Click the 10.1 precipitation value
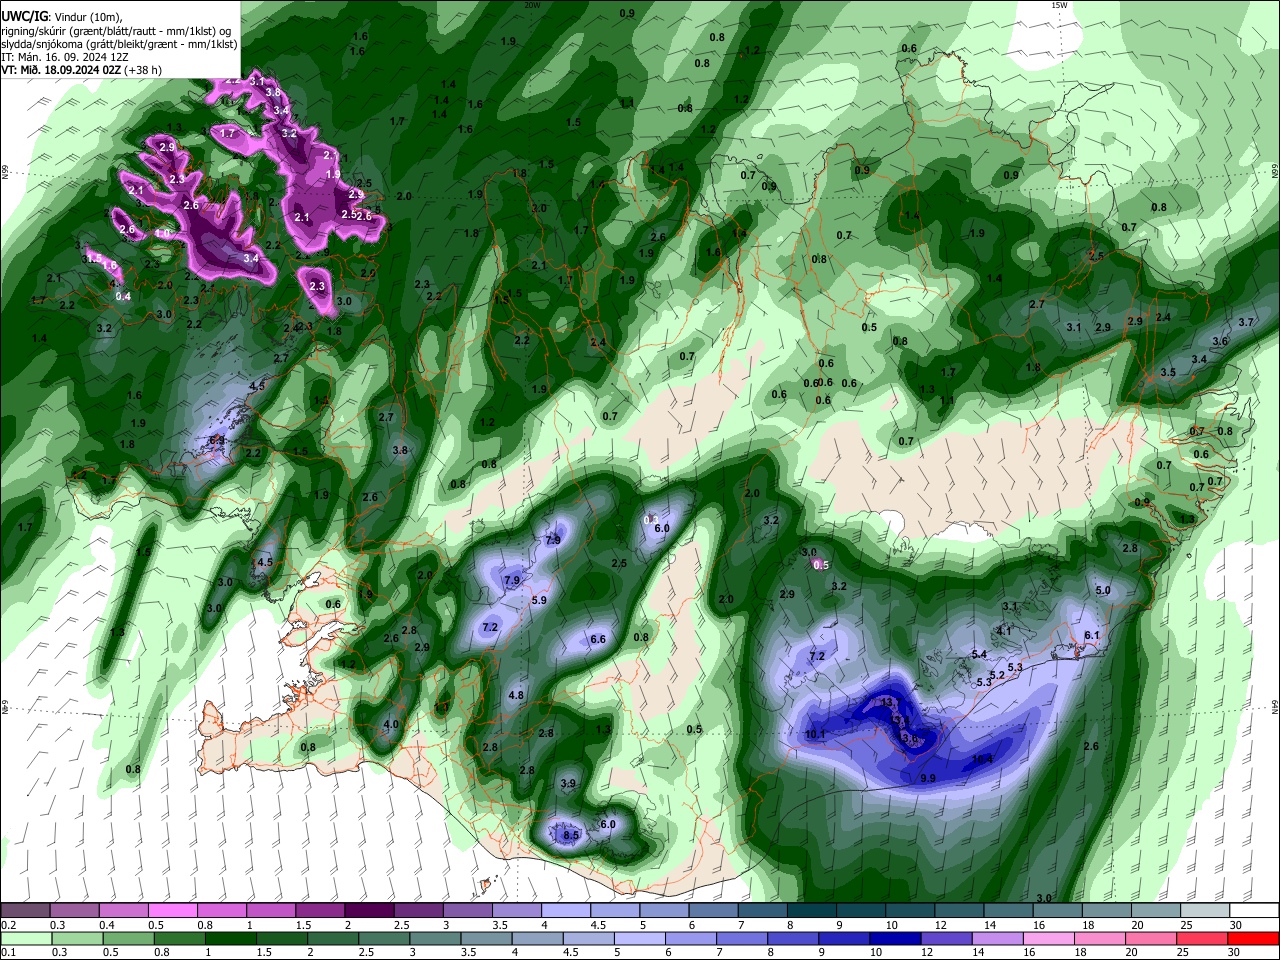The height and width of the screenshot is (960, 1280). coord(815,735)
